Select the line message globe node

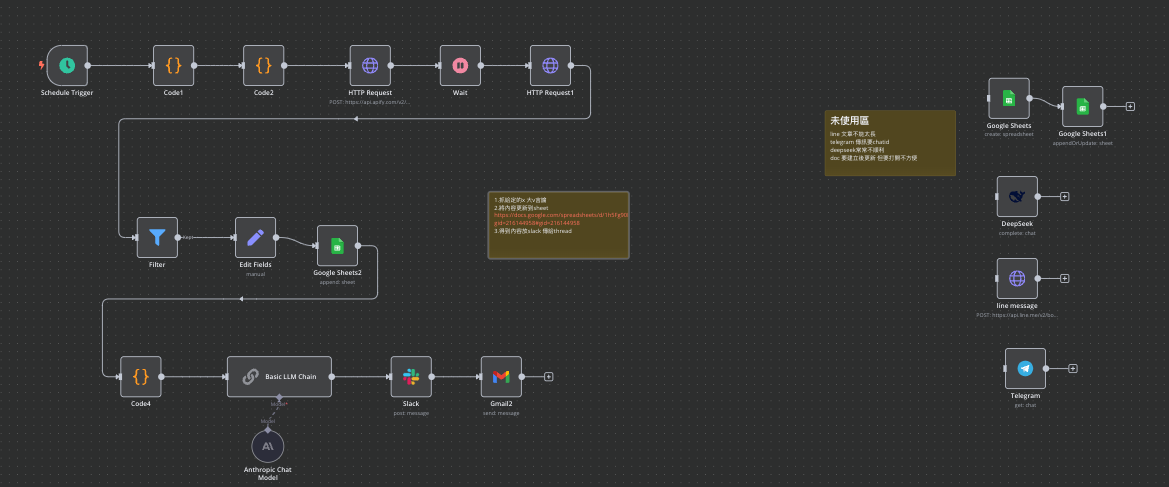1017,278
